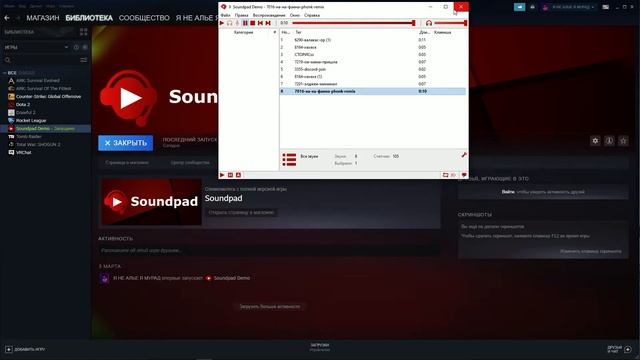Click Steam back arrow navigation
Image resolution: width=640 pixels, height=360 pixels.
tap(7, 18)
